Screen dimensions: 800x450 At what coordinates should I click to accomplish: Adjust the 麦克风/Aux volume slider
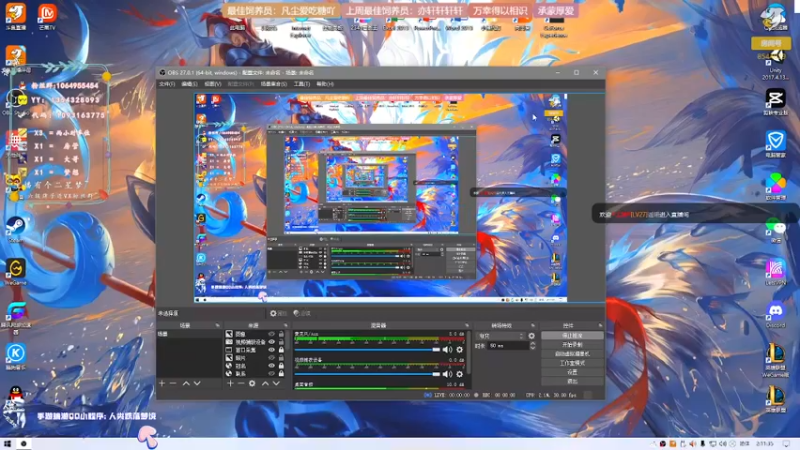[x=367, y=349]
